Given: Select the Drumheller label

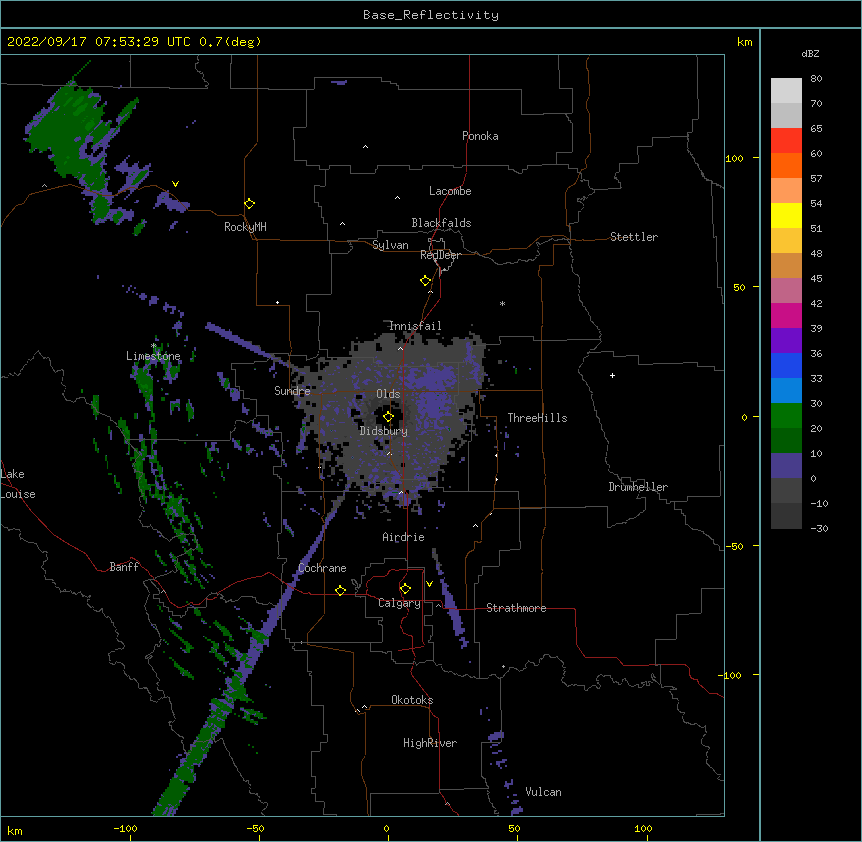Looking at the screenshot, I should point(638,487).
